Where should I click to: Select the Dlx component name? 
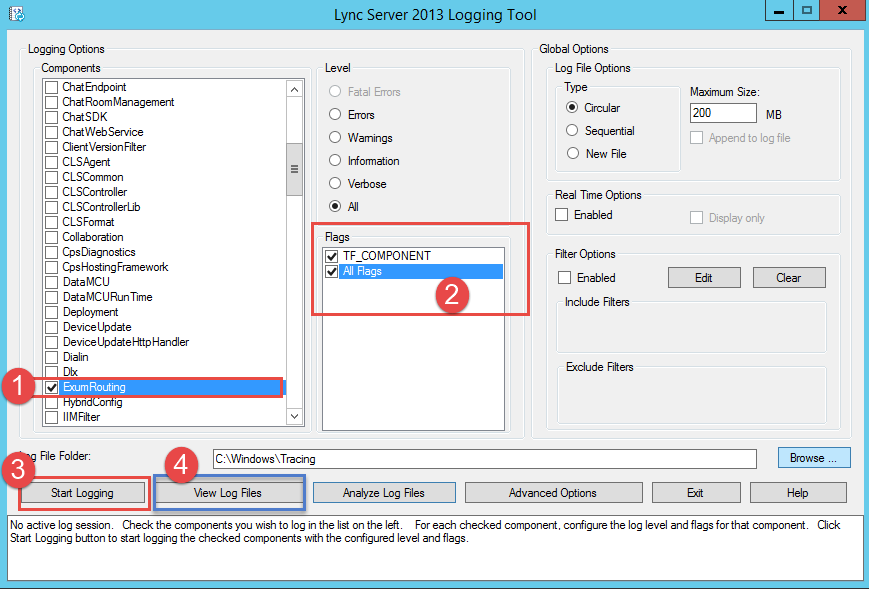(x=70, y=372)
